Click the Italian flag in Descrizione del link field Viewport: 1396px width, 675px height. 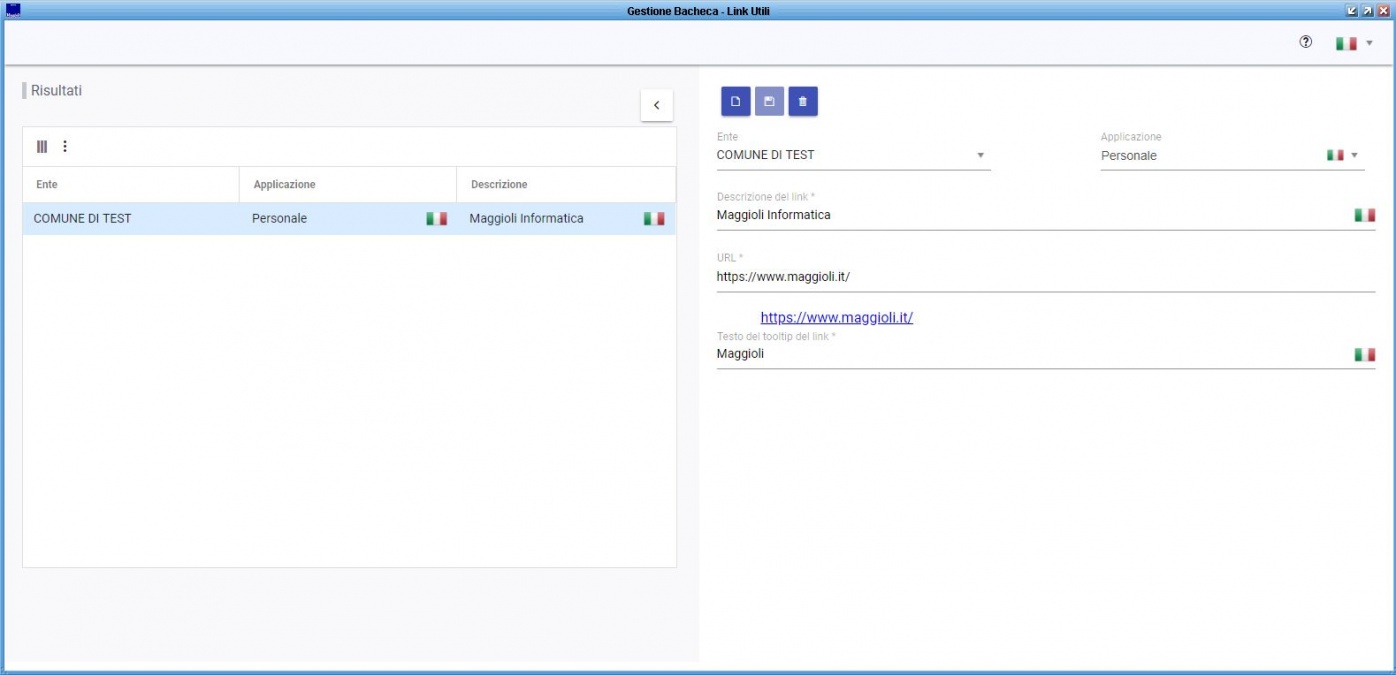click(1364, 215)
